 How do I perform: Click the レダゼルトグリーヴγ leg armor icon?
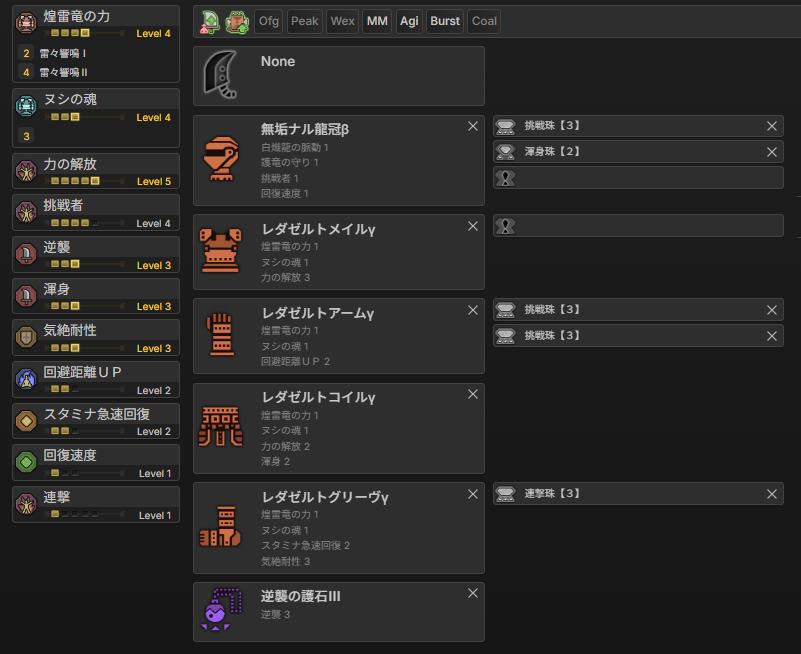[x=220, y=527]
